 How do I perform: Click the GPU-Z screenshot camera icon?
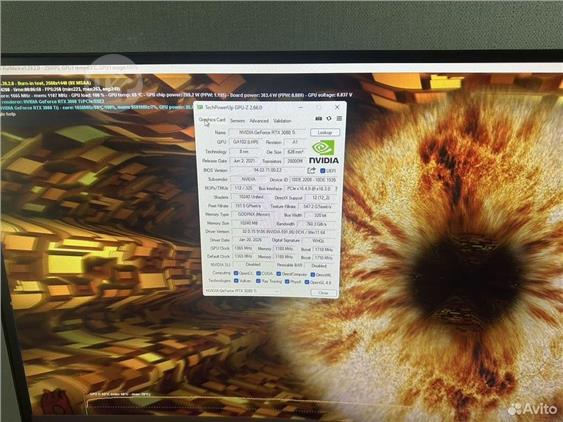click(x=318, y=118)
